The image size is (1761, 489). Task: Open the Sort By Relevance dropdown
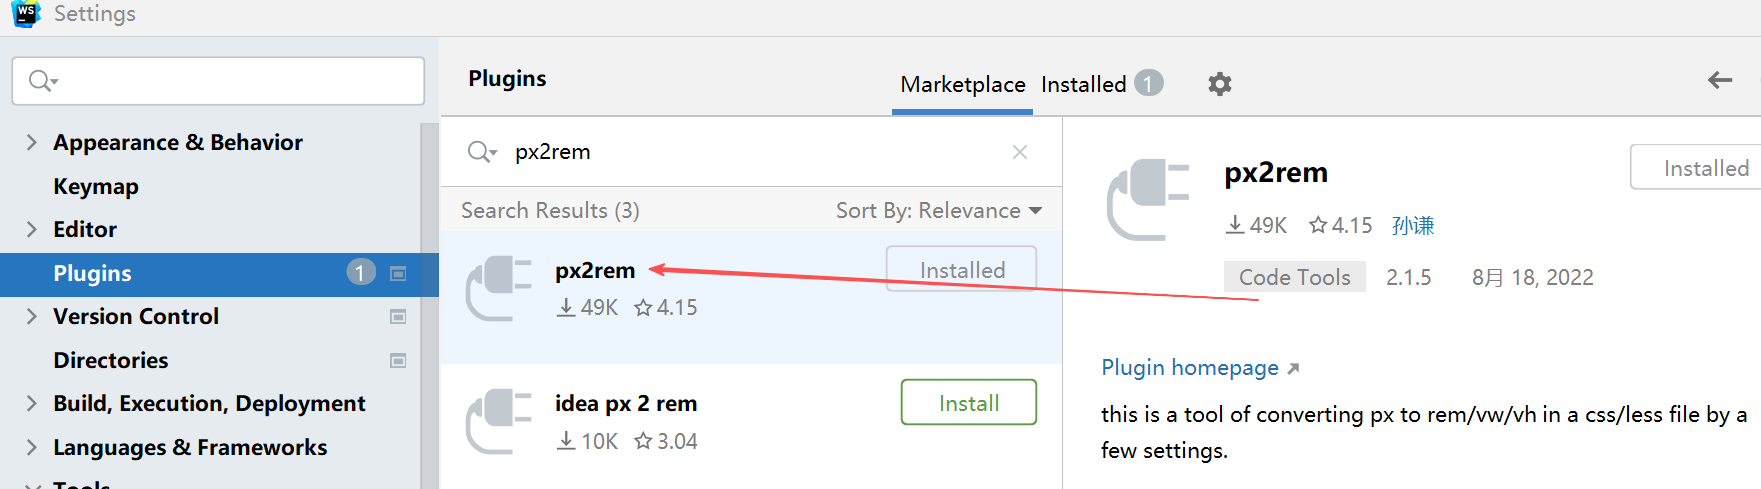939,210
